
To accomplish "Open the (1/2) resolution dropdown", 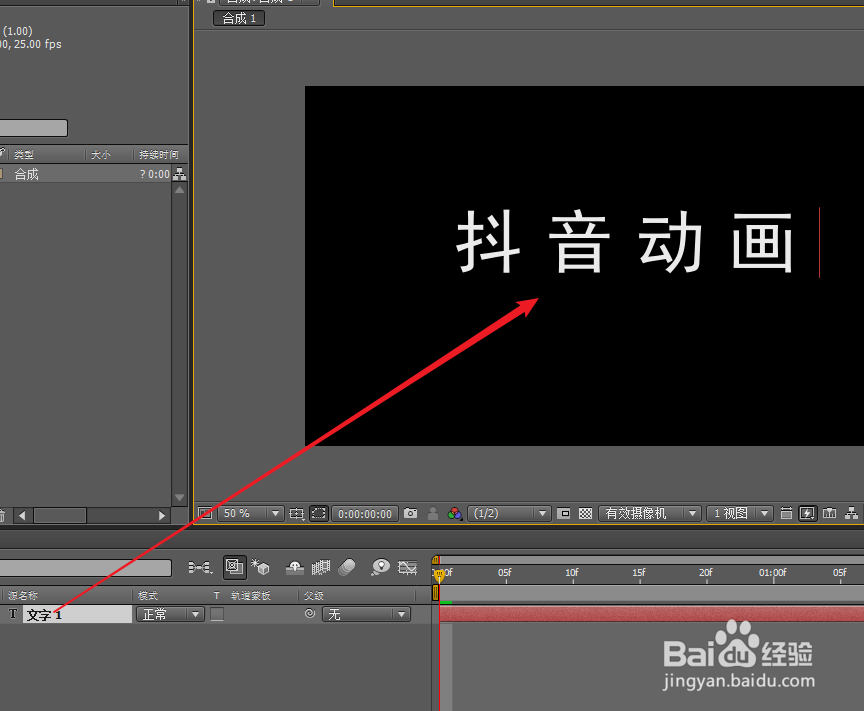I will (509, 514).
